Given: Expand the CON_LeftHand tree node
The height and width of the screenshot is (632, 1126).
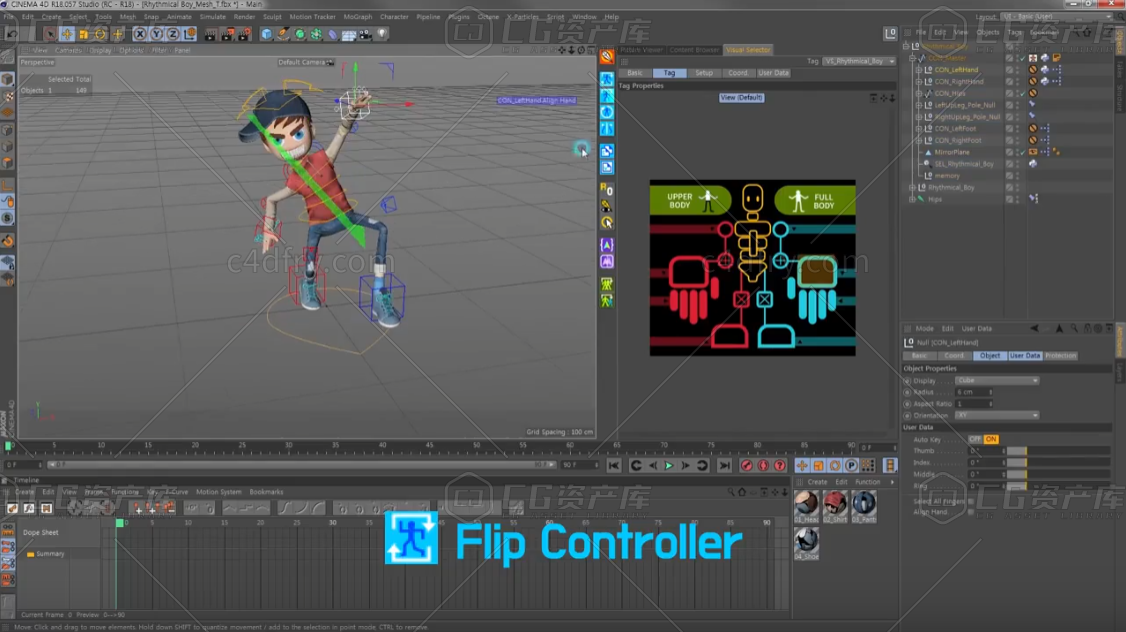Looking at the screenshot, I should click(918, 70).
